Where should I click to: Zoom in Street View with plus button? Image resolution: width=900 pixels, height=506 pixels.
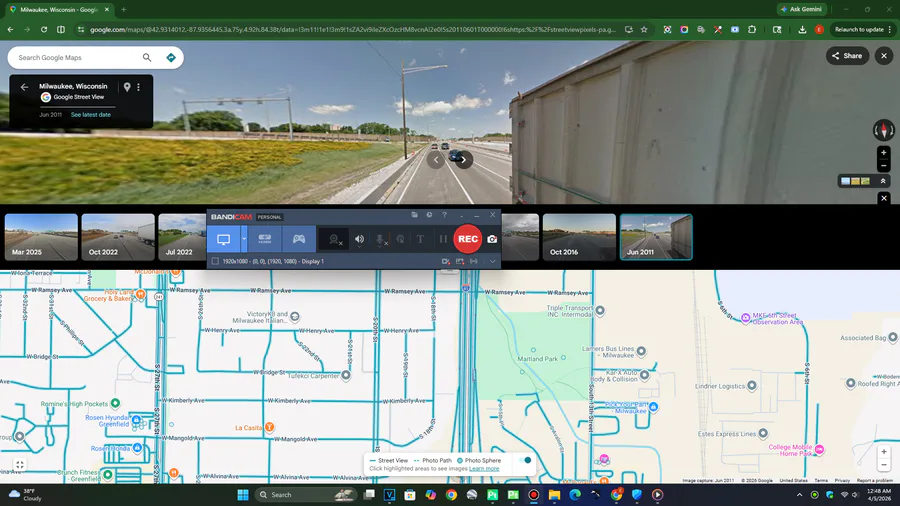point(884,153)
